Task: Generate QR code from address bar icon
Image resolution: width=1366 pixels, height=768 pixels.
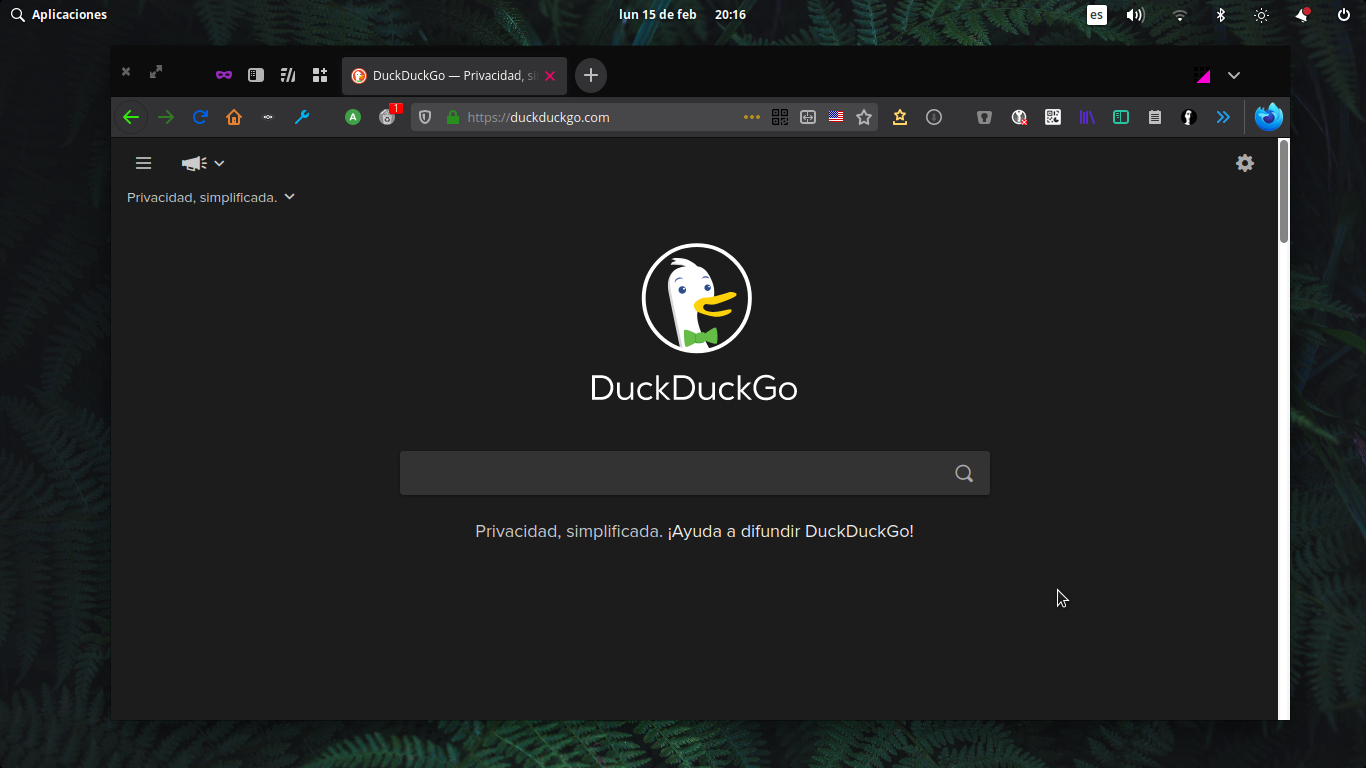Action: (780, 117)
